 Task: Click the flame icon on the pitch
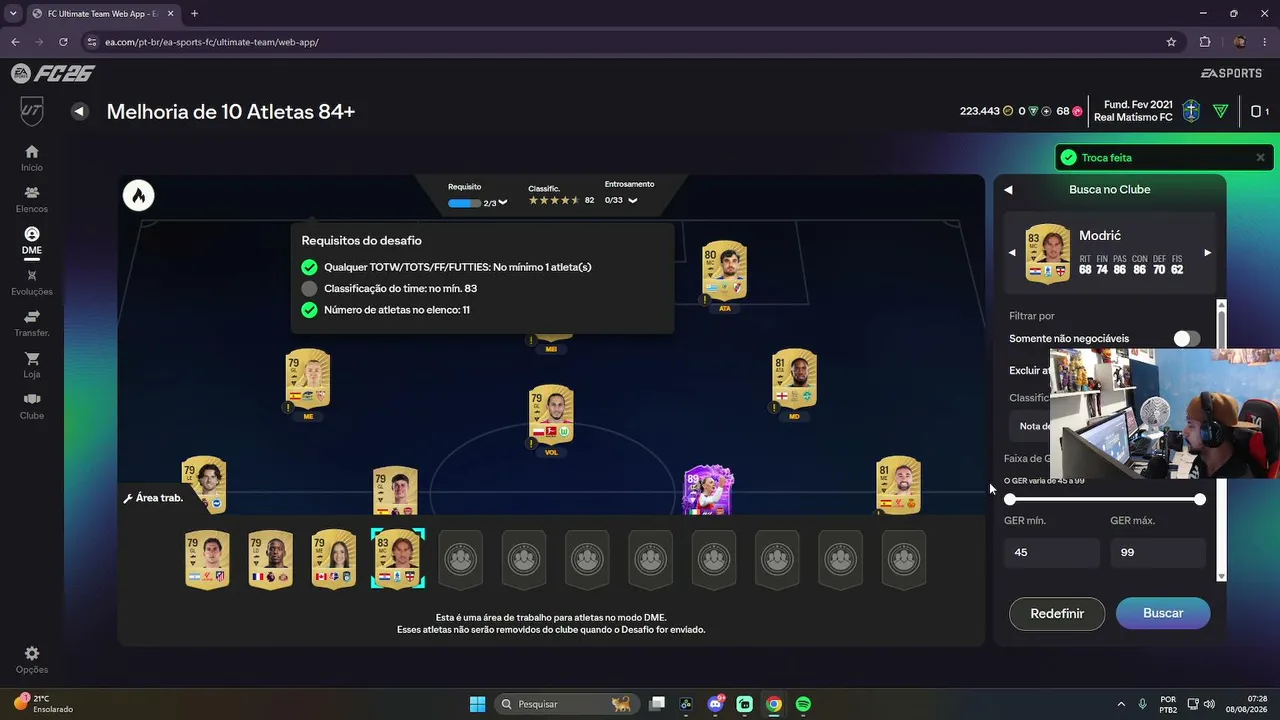click(139, 195)
